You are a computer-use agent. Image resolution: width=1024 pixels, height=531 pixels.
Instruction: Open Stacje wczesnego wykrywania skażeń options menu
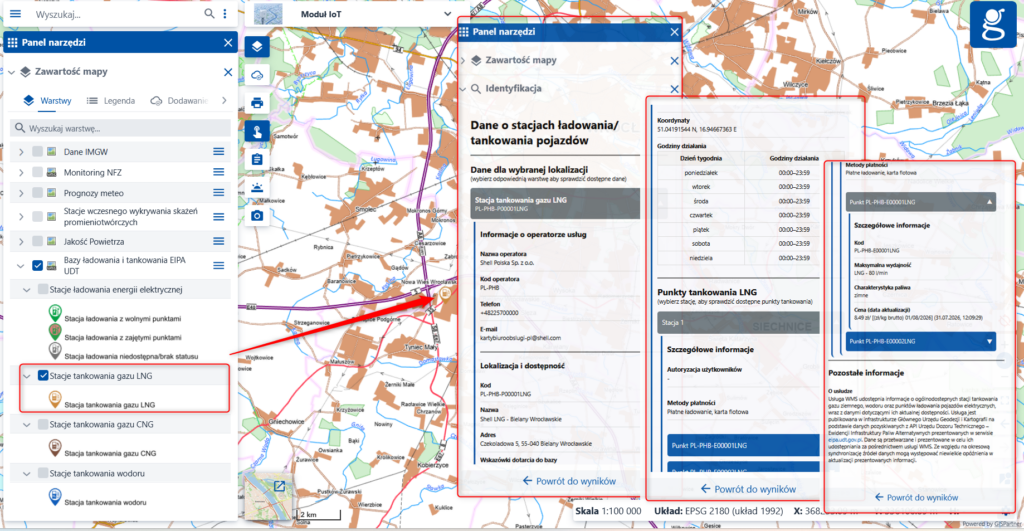click(x=219, y=216)
